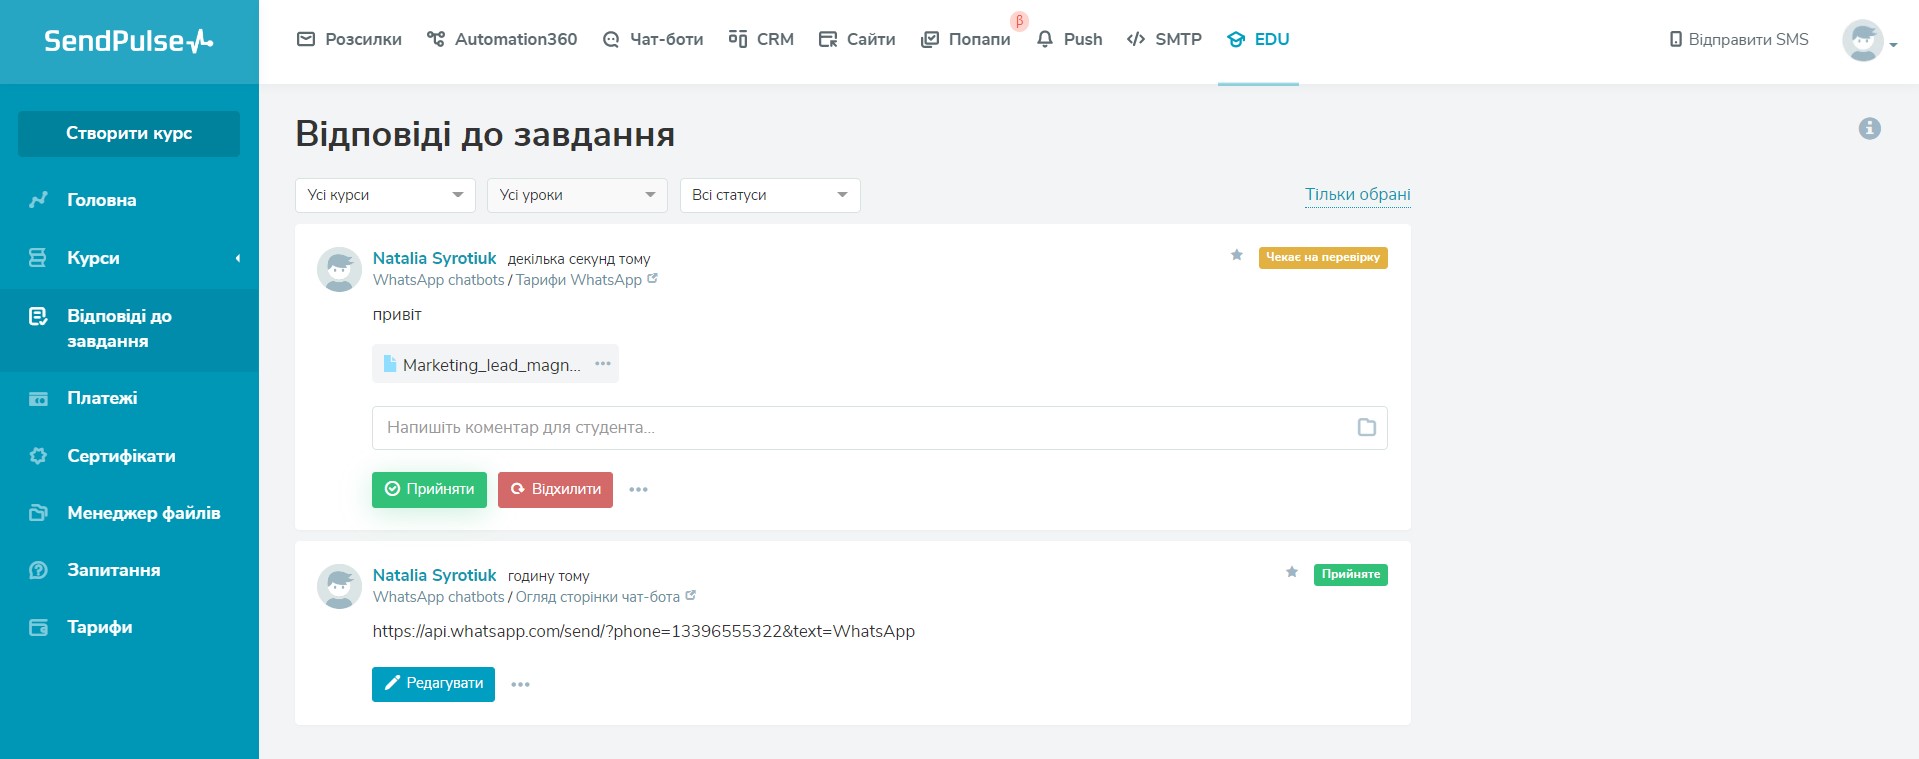The image size is (1919, 759).
Task: Select Відповіді до завдання in sidebar
Action: click(x=129, y=329)
